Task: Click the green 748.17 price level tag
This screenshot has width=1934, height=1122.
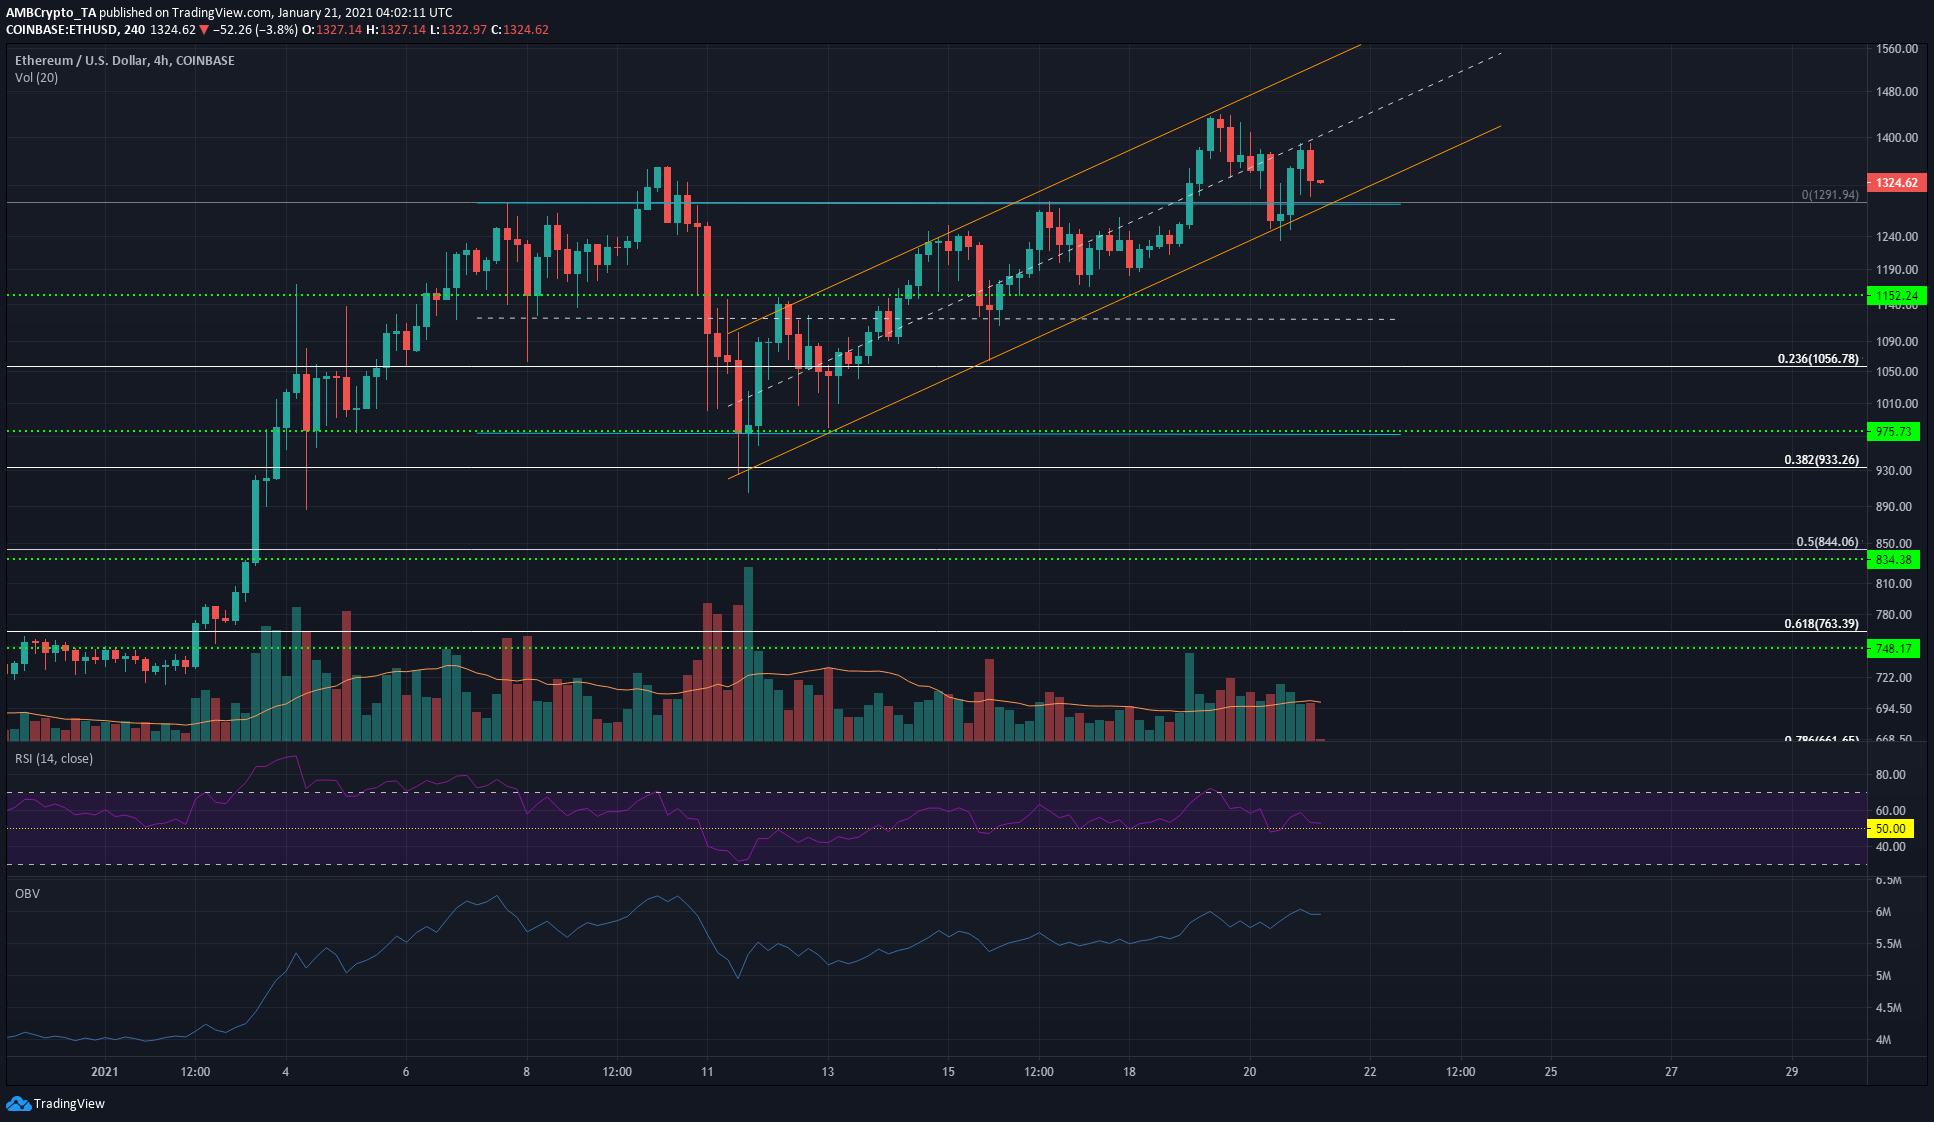Action: coord(1893,649)
